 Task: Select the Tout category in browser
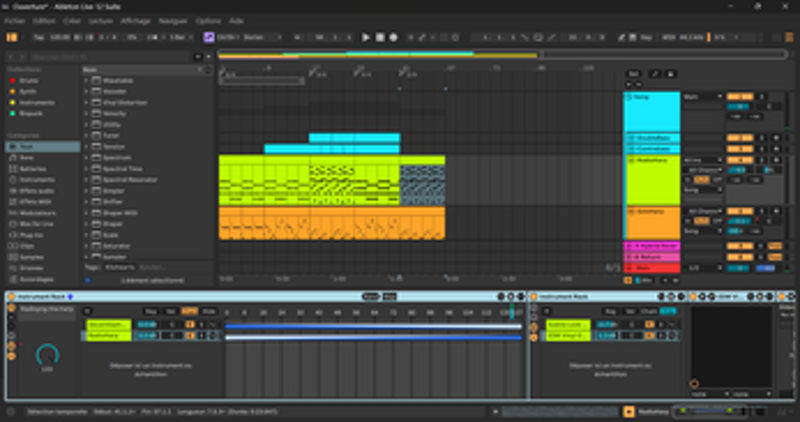click(43, 146)
